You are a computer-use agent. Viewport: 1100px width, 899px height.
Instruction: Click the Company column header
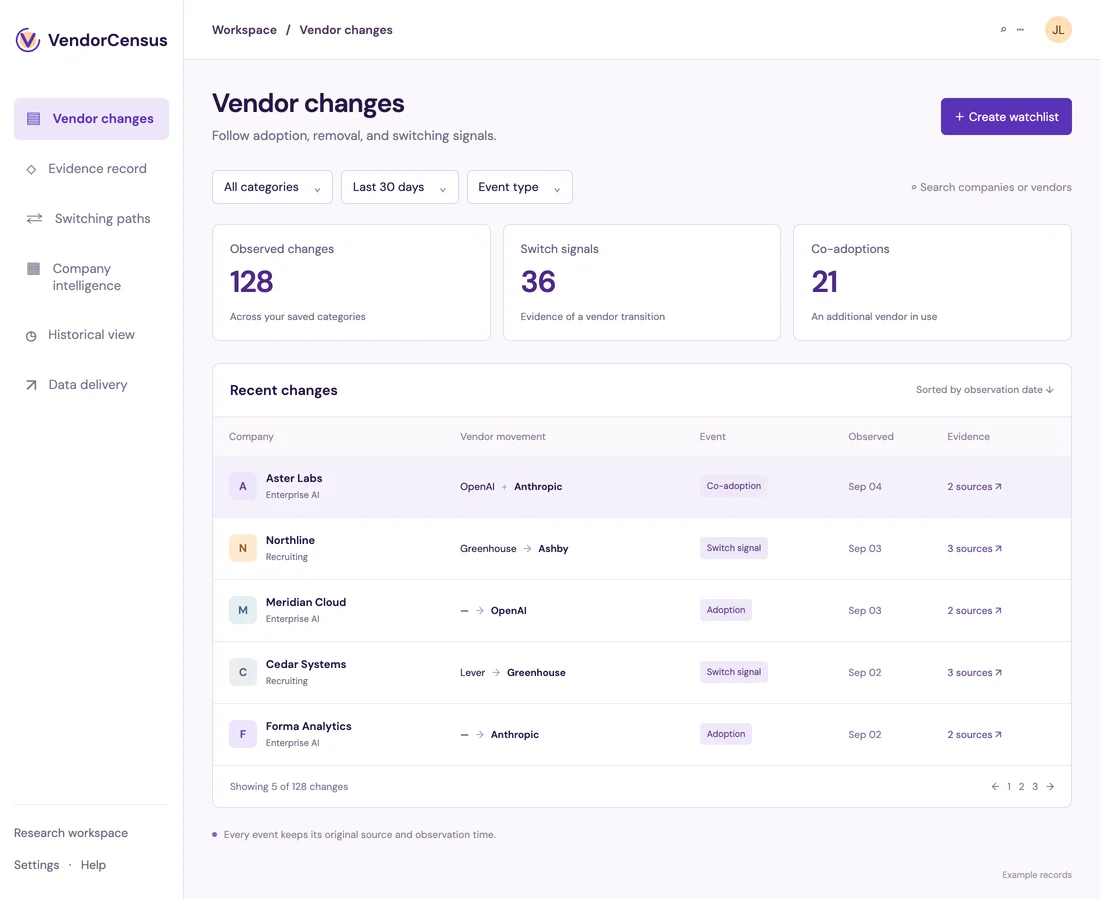pyautogui.click(x=251, y=437)
